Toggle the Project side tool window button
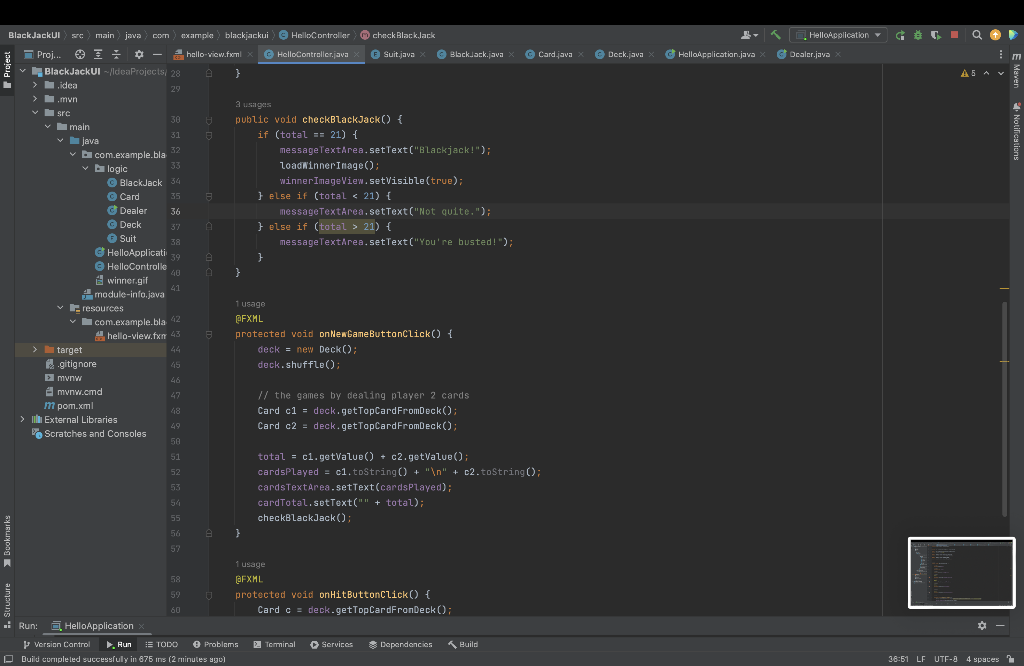This screenshot has height=666, width=1024. click(x=7, y=69)
